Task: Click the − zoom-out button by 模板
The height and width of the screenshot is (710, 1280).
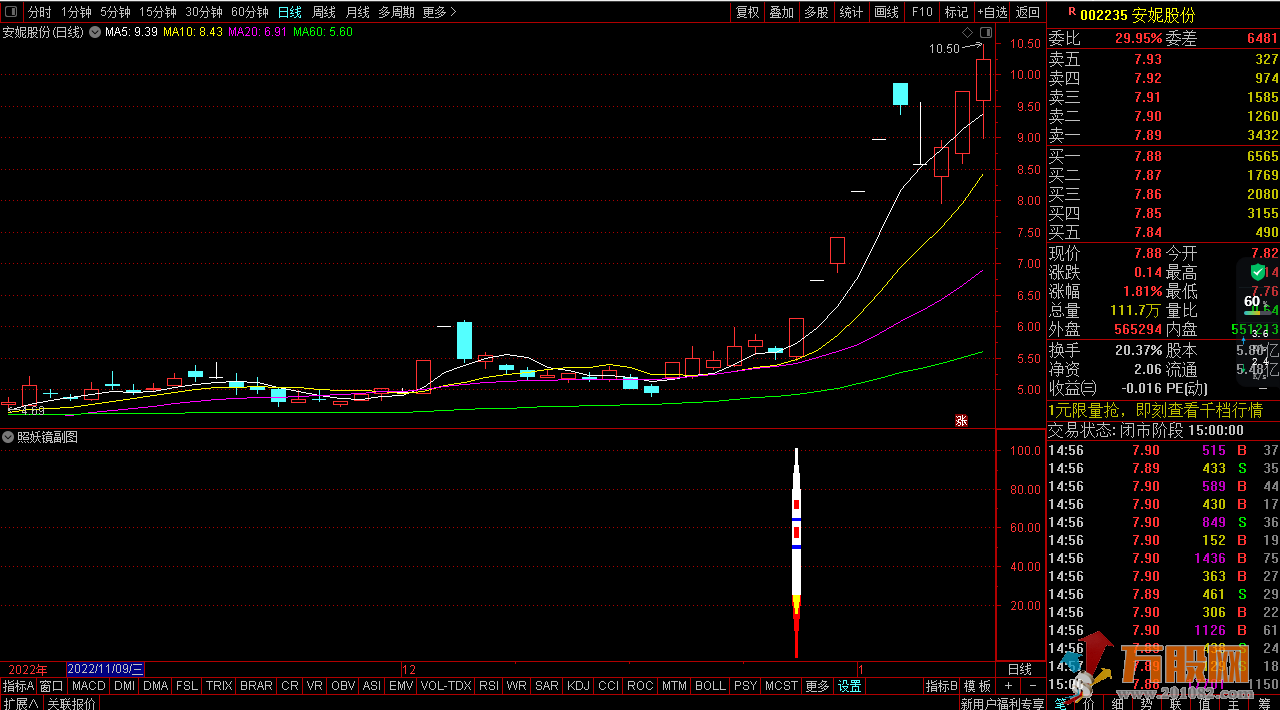Action: 1032,686
